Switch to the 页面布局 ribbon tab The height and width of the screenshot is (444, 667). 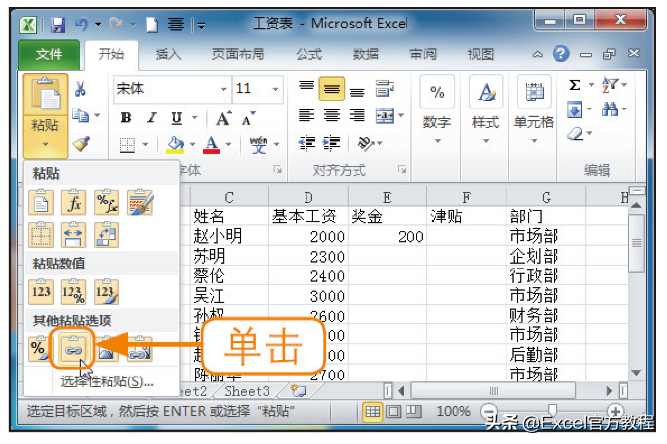[x=238, y=54]
